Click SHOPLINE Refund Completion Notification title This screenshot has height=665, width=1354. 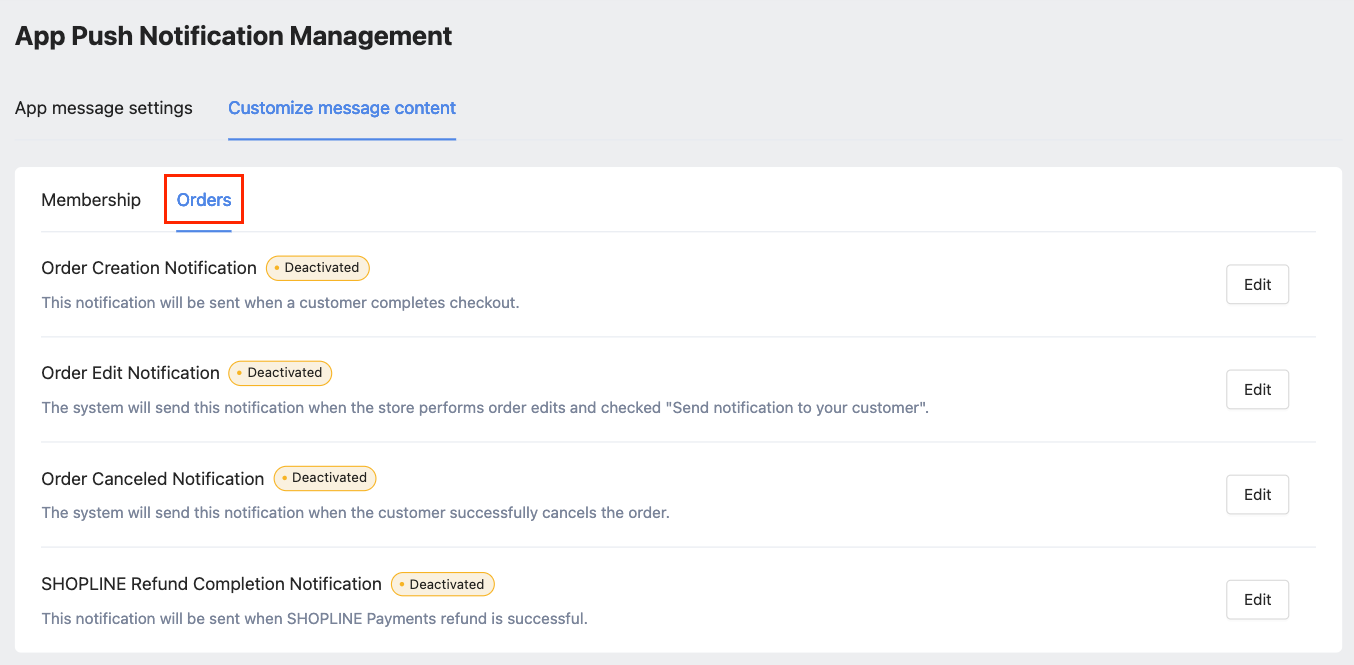pos(211,584)
